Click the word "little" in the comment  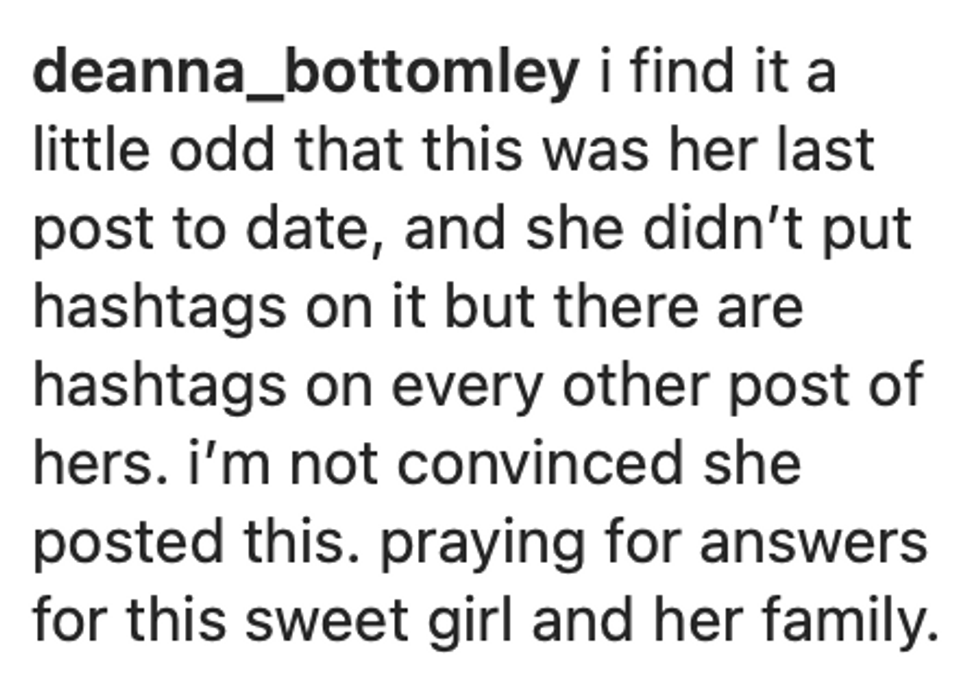(x=91, y=150)
